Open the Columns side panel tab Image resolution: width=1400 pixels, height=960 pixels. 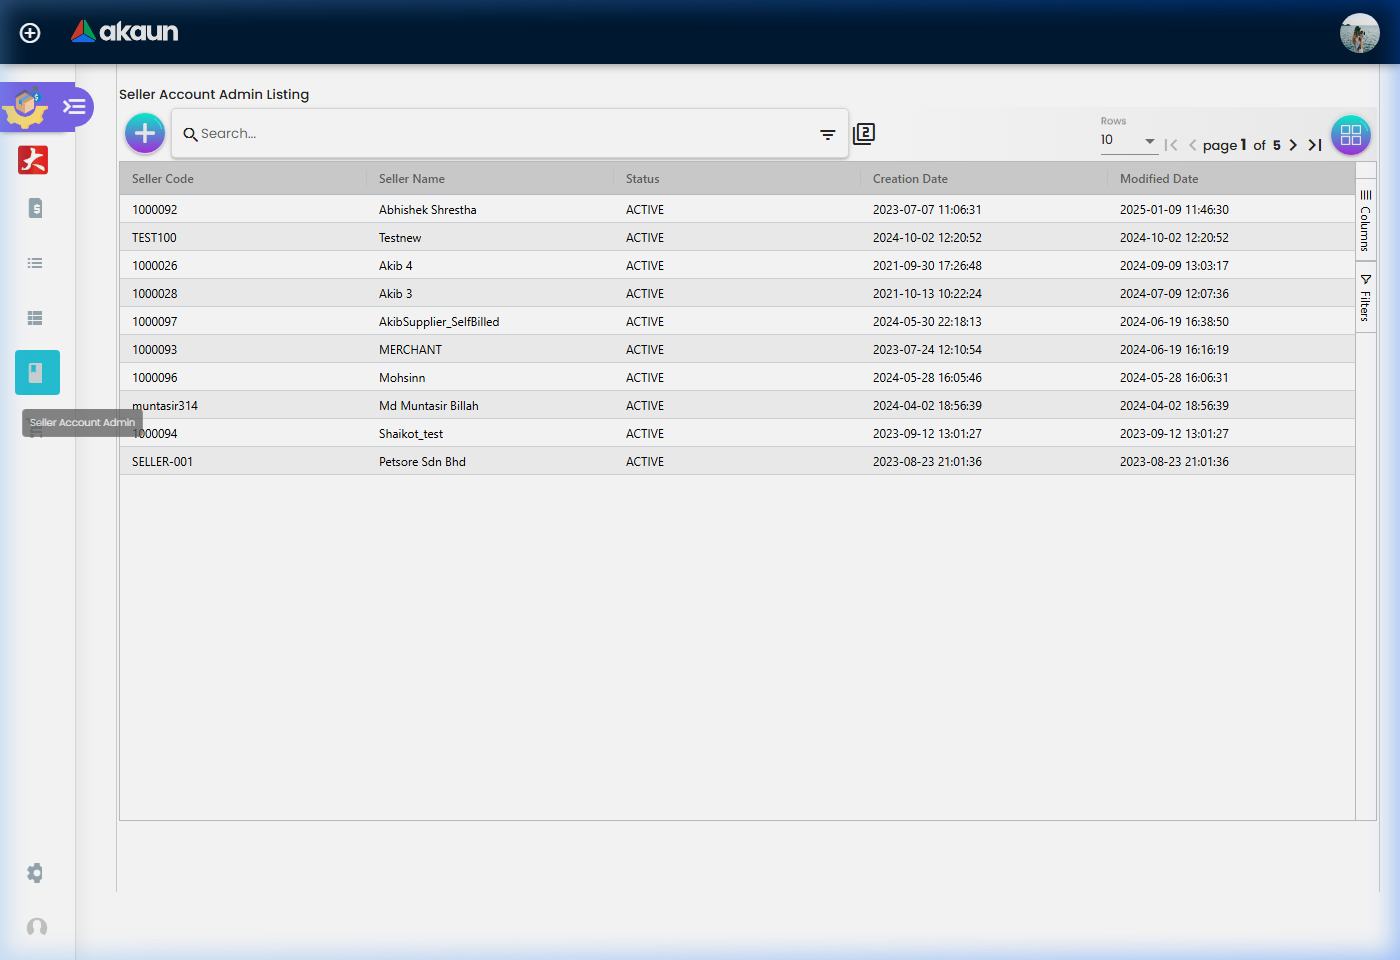tap(1365, 221)
